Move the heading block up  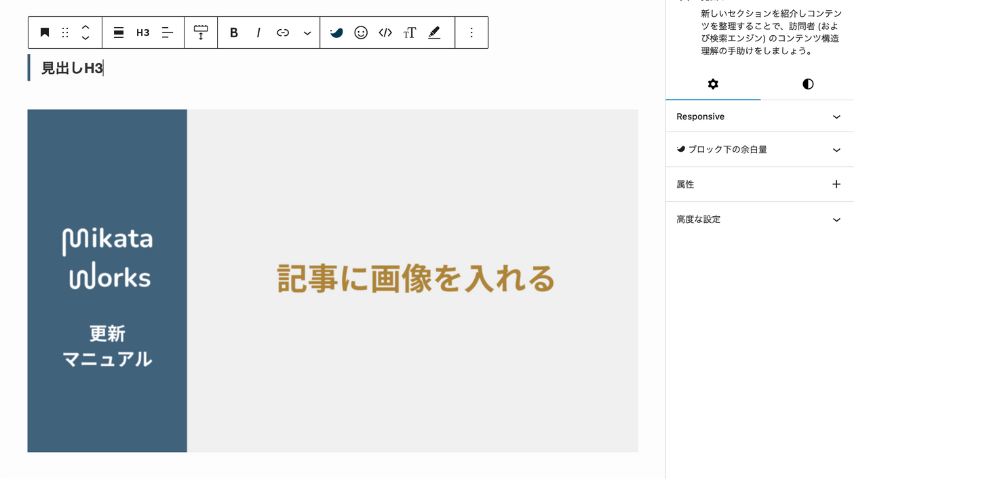point(85,27)
